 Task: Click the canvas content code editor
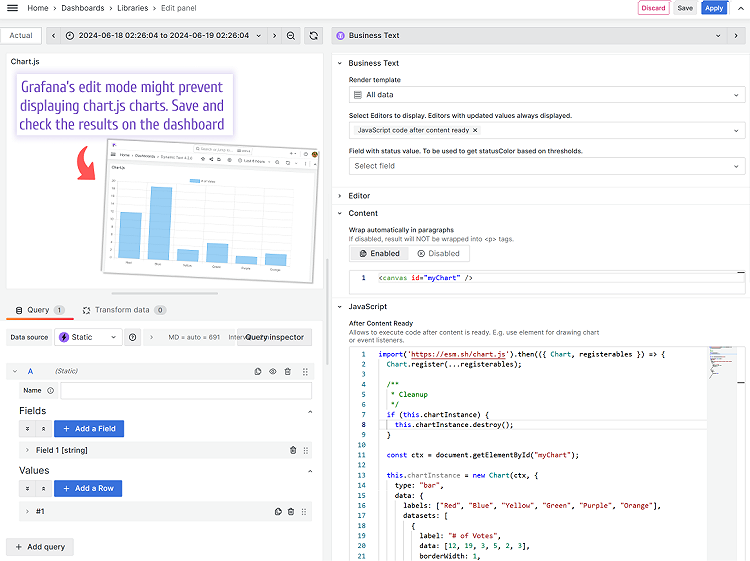coord(547,282)
